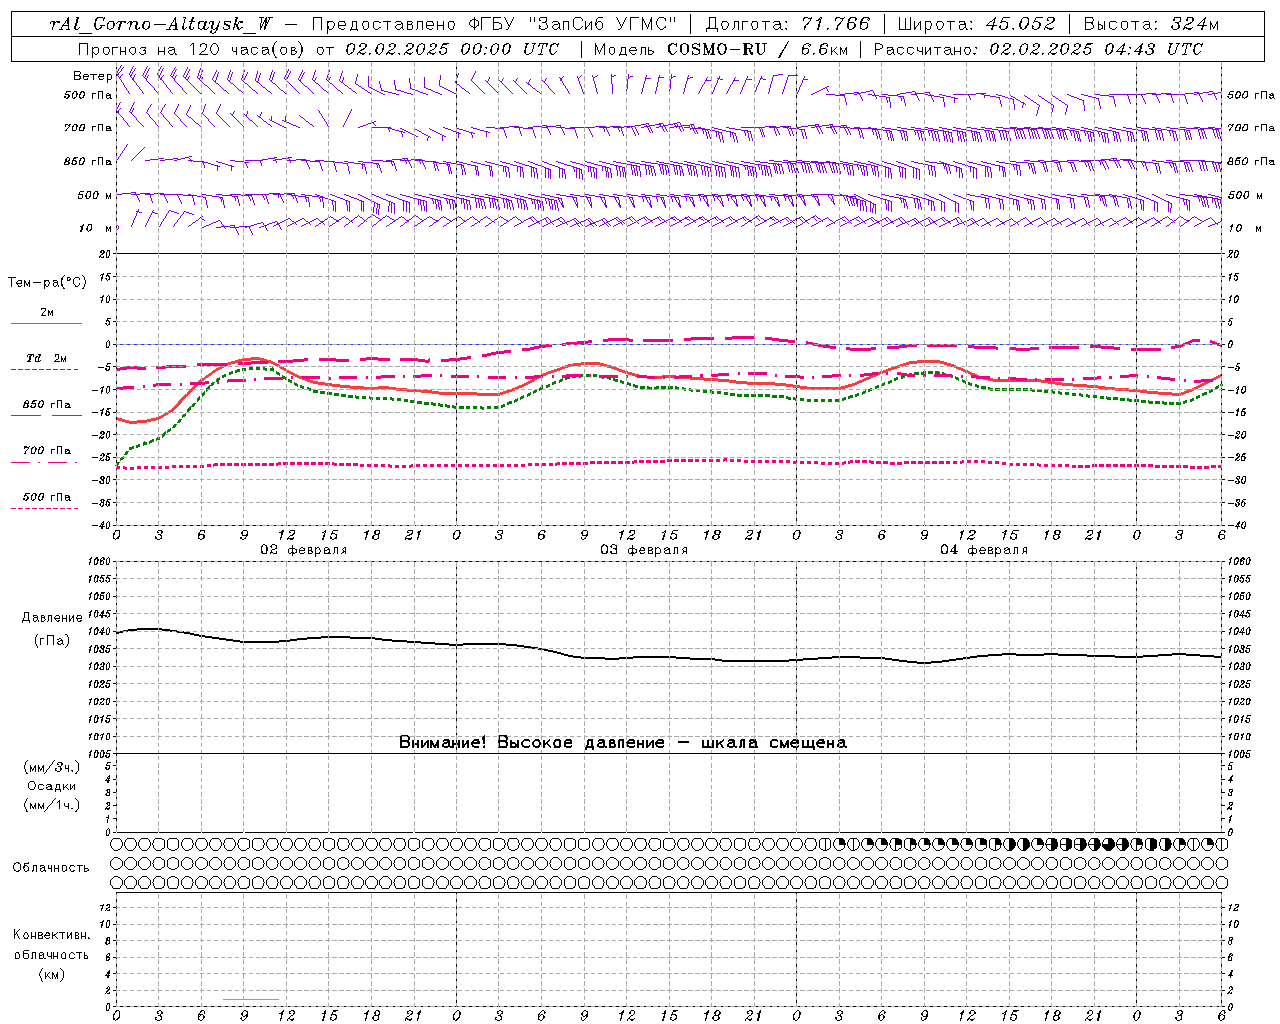Image resolution: width=1280 pixels, height=1024 pixels.
Task: Click the 02 февраля date label
Action: [x=304, y=550]
